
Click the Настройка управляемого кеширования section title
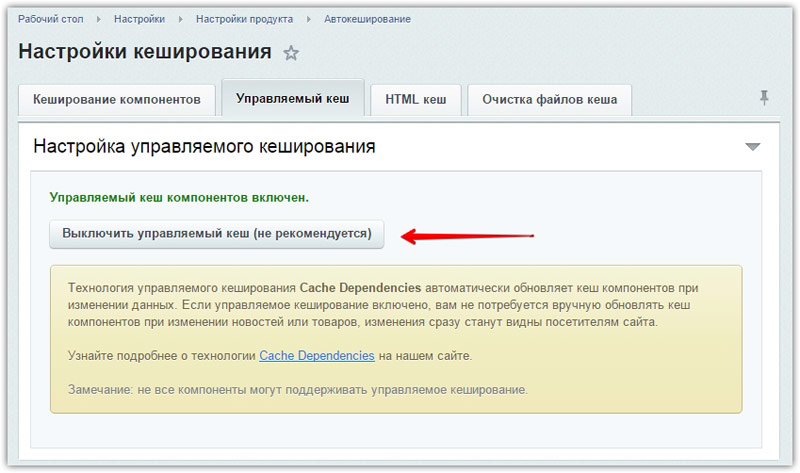point(204,146)
